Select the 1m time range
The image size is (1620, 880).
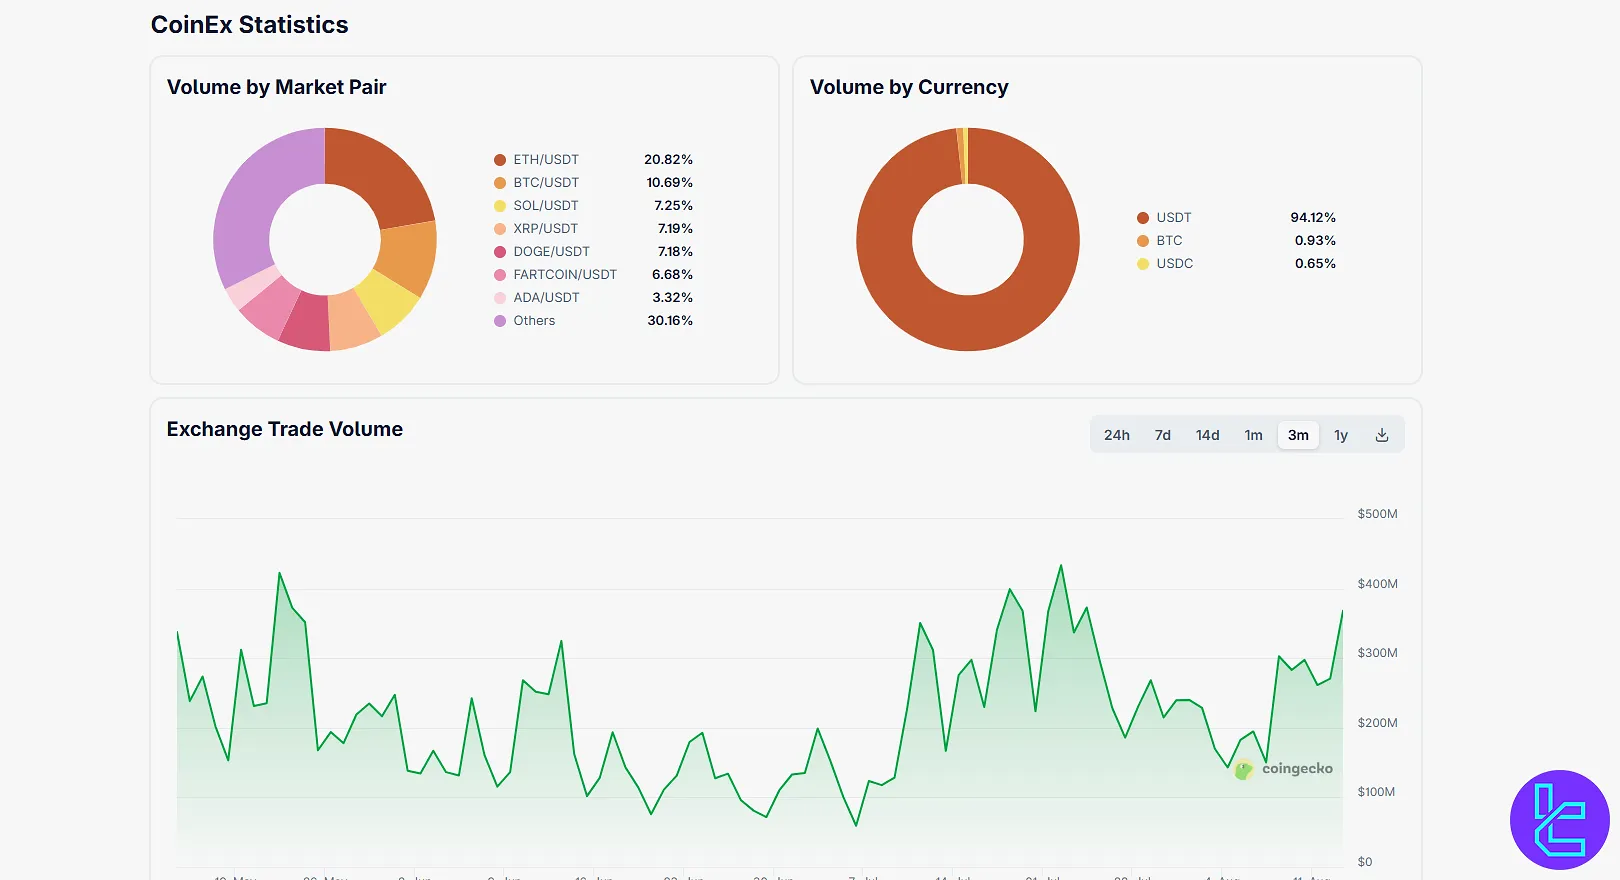point(1254,435)
